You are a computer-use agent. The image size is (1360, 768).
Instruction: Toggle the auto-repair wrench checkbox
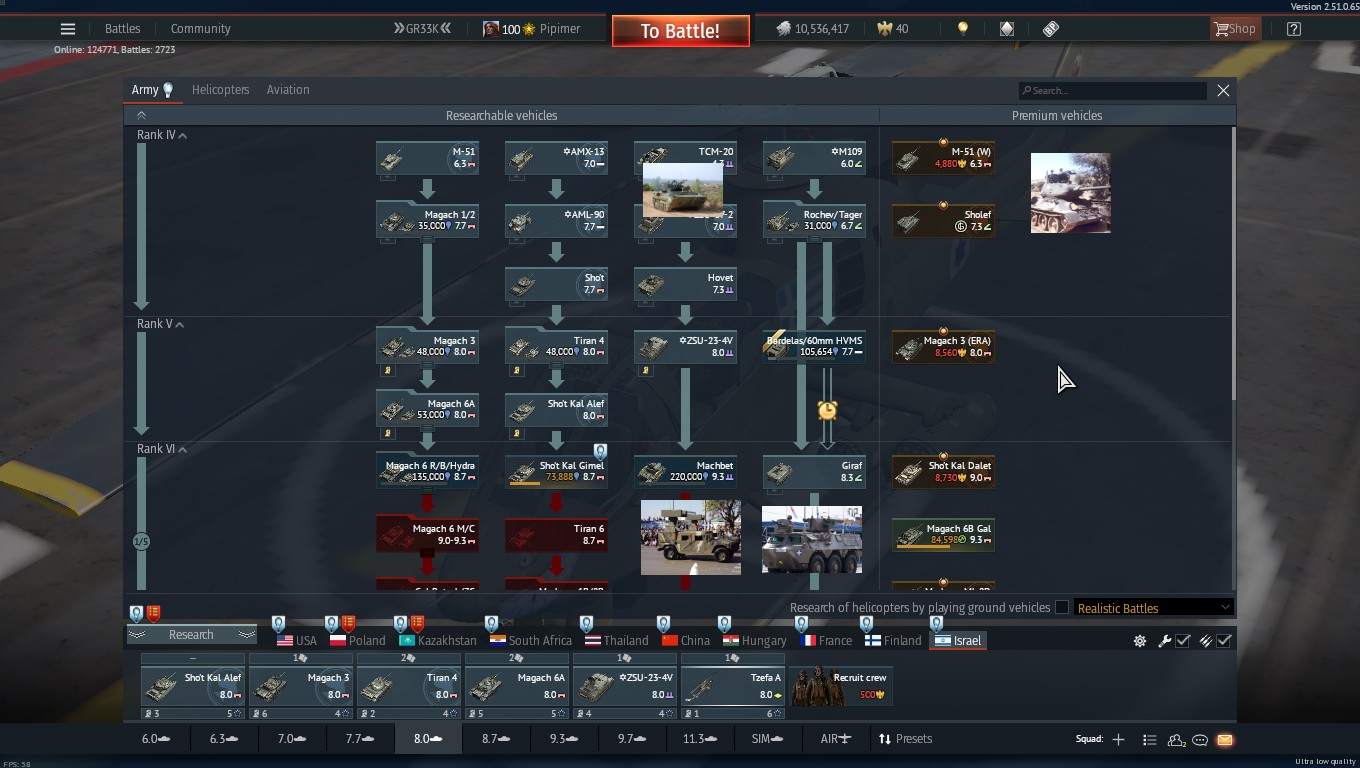(1182, 641)
